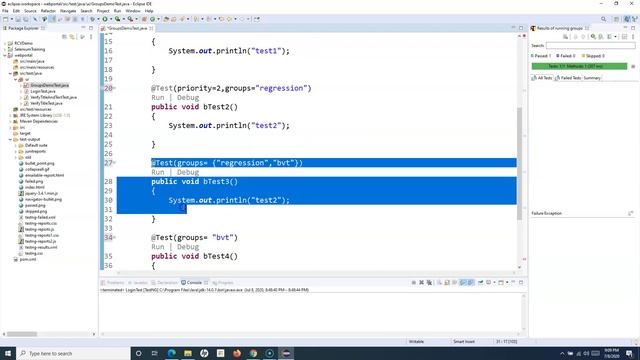Screen dimensions: 640x360
Task: Click the Search field in TestNG view
Action: [x=590, y=46]
